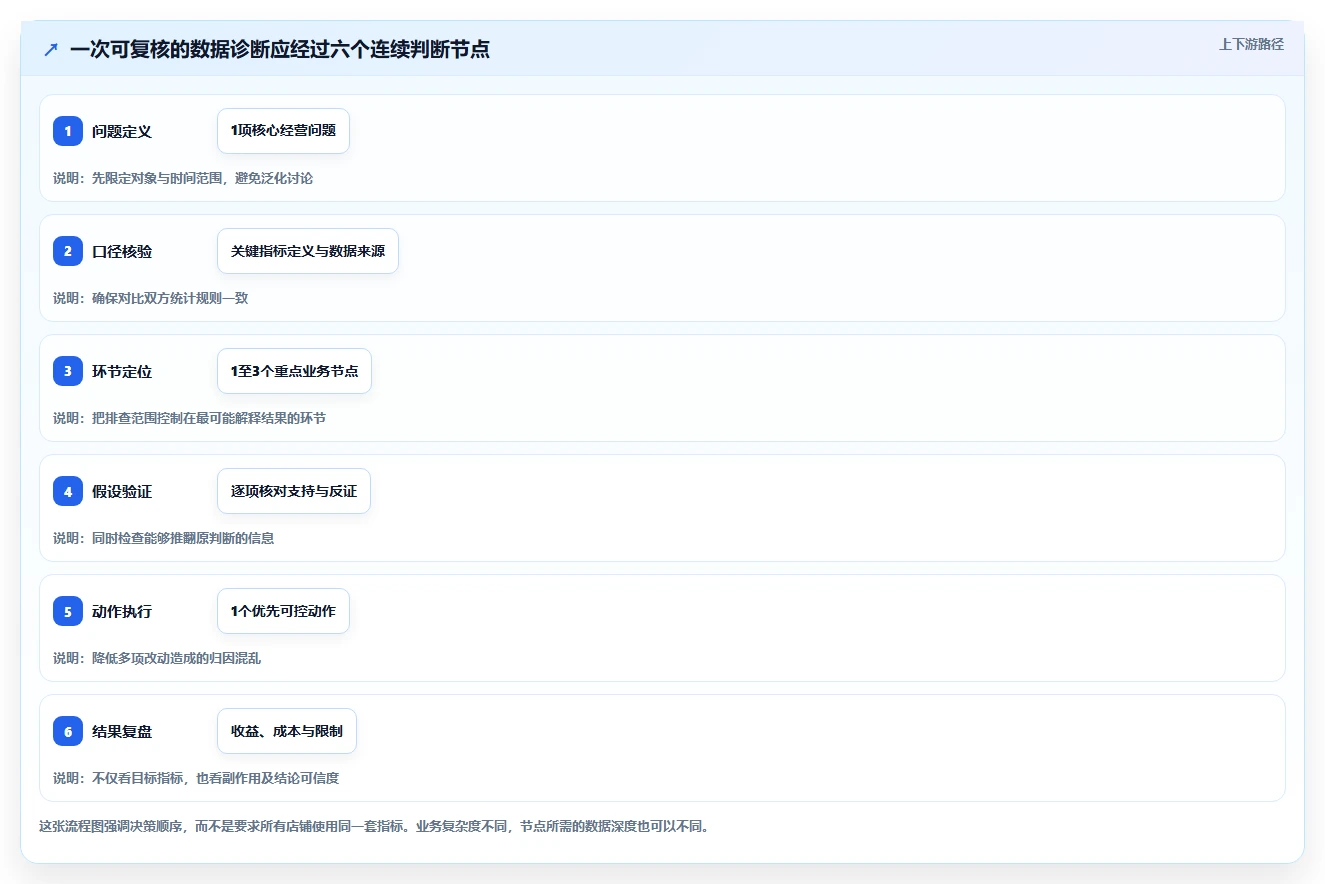Click the 上下游路径 label in the header
This screenshot has height=884, width=1325.
1251,45
